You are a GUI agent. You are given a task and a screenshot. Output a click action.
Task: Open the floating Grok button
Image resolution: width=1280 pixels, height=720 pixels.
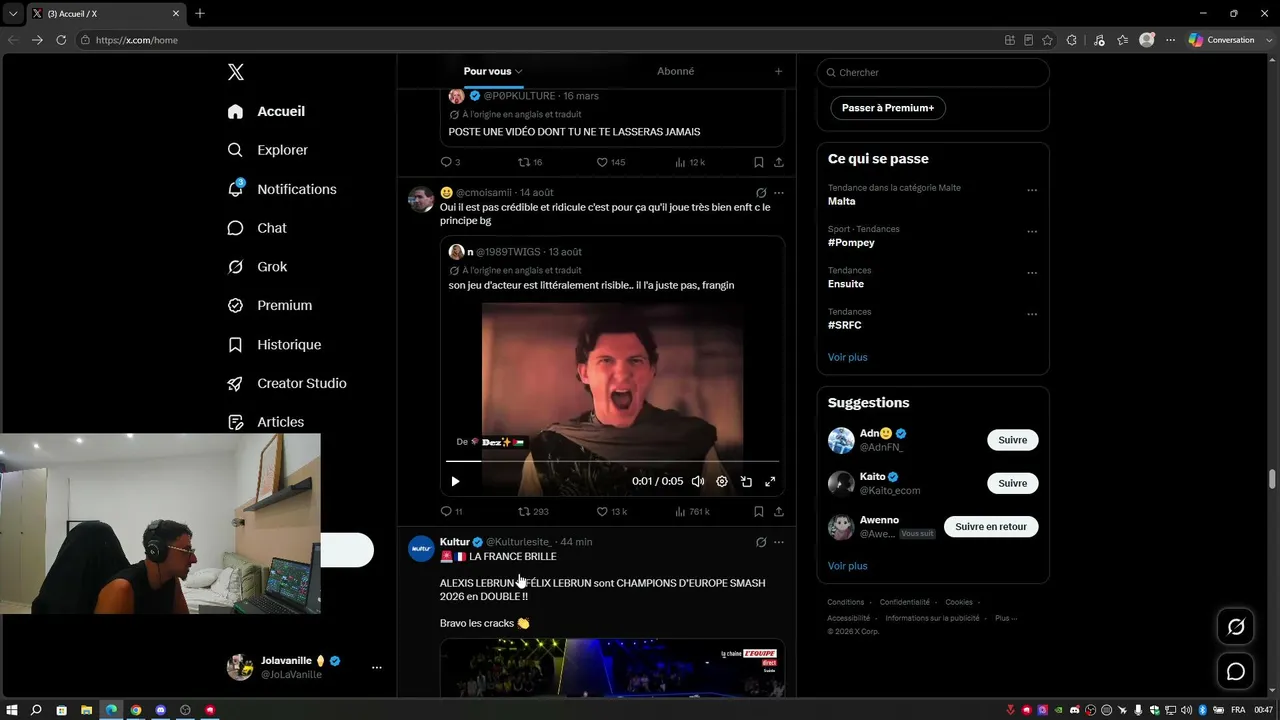pos(1236,627)
